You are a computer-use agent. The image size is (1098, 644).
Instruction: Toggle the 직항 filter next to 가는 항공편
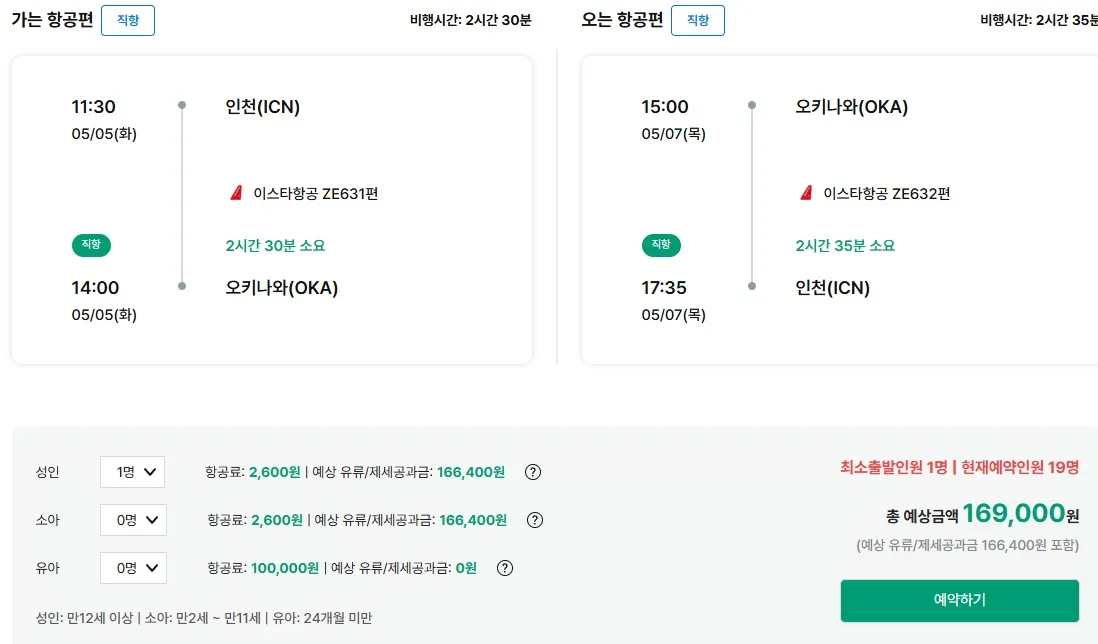pos(127,20)
